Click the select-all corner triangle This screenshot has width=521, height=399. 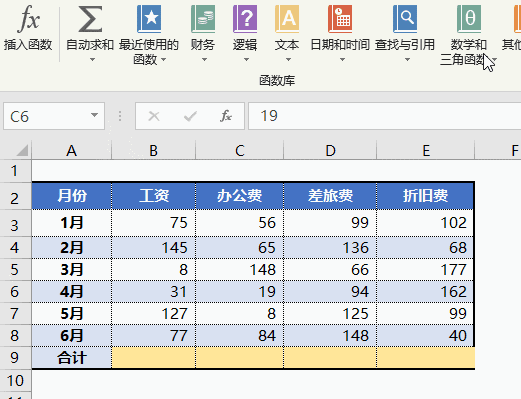pyautogui.click(x=21, y=150)
